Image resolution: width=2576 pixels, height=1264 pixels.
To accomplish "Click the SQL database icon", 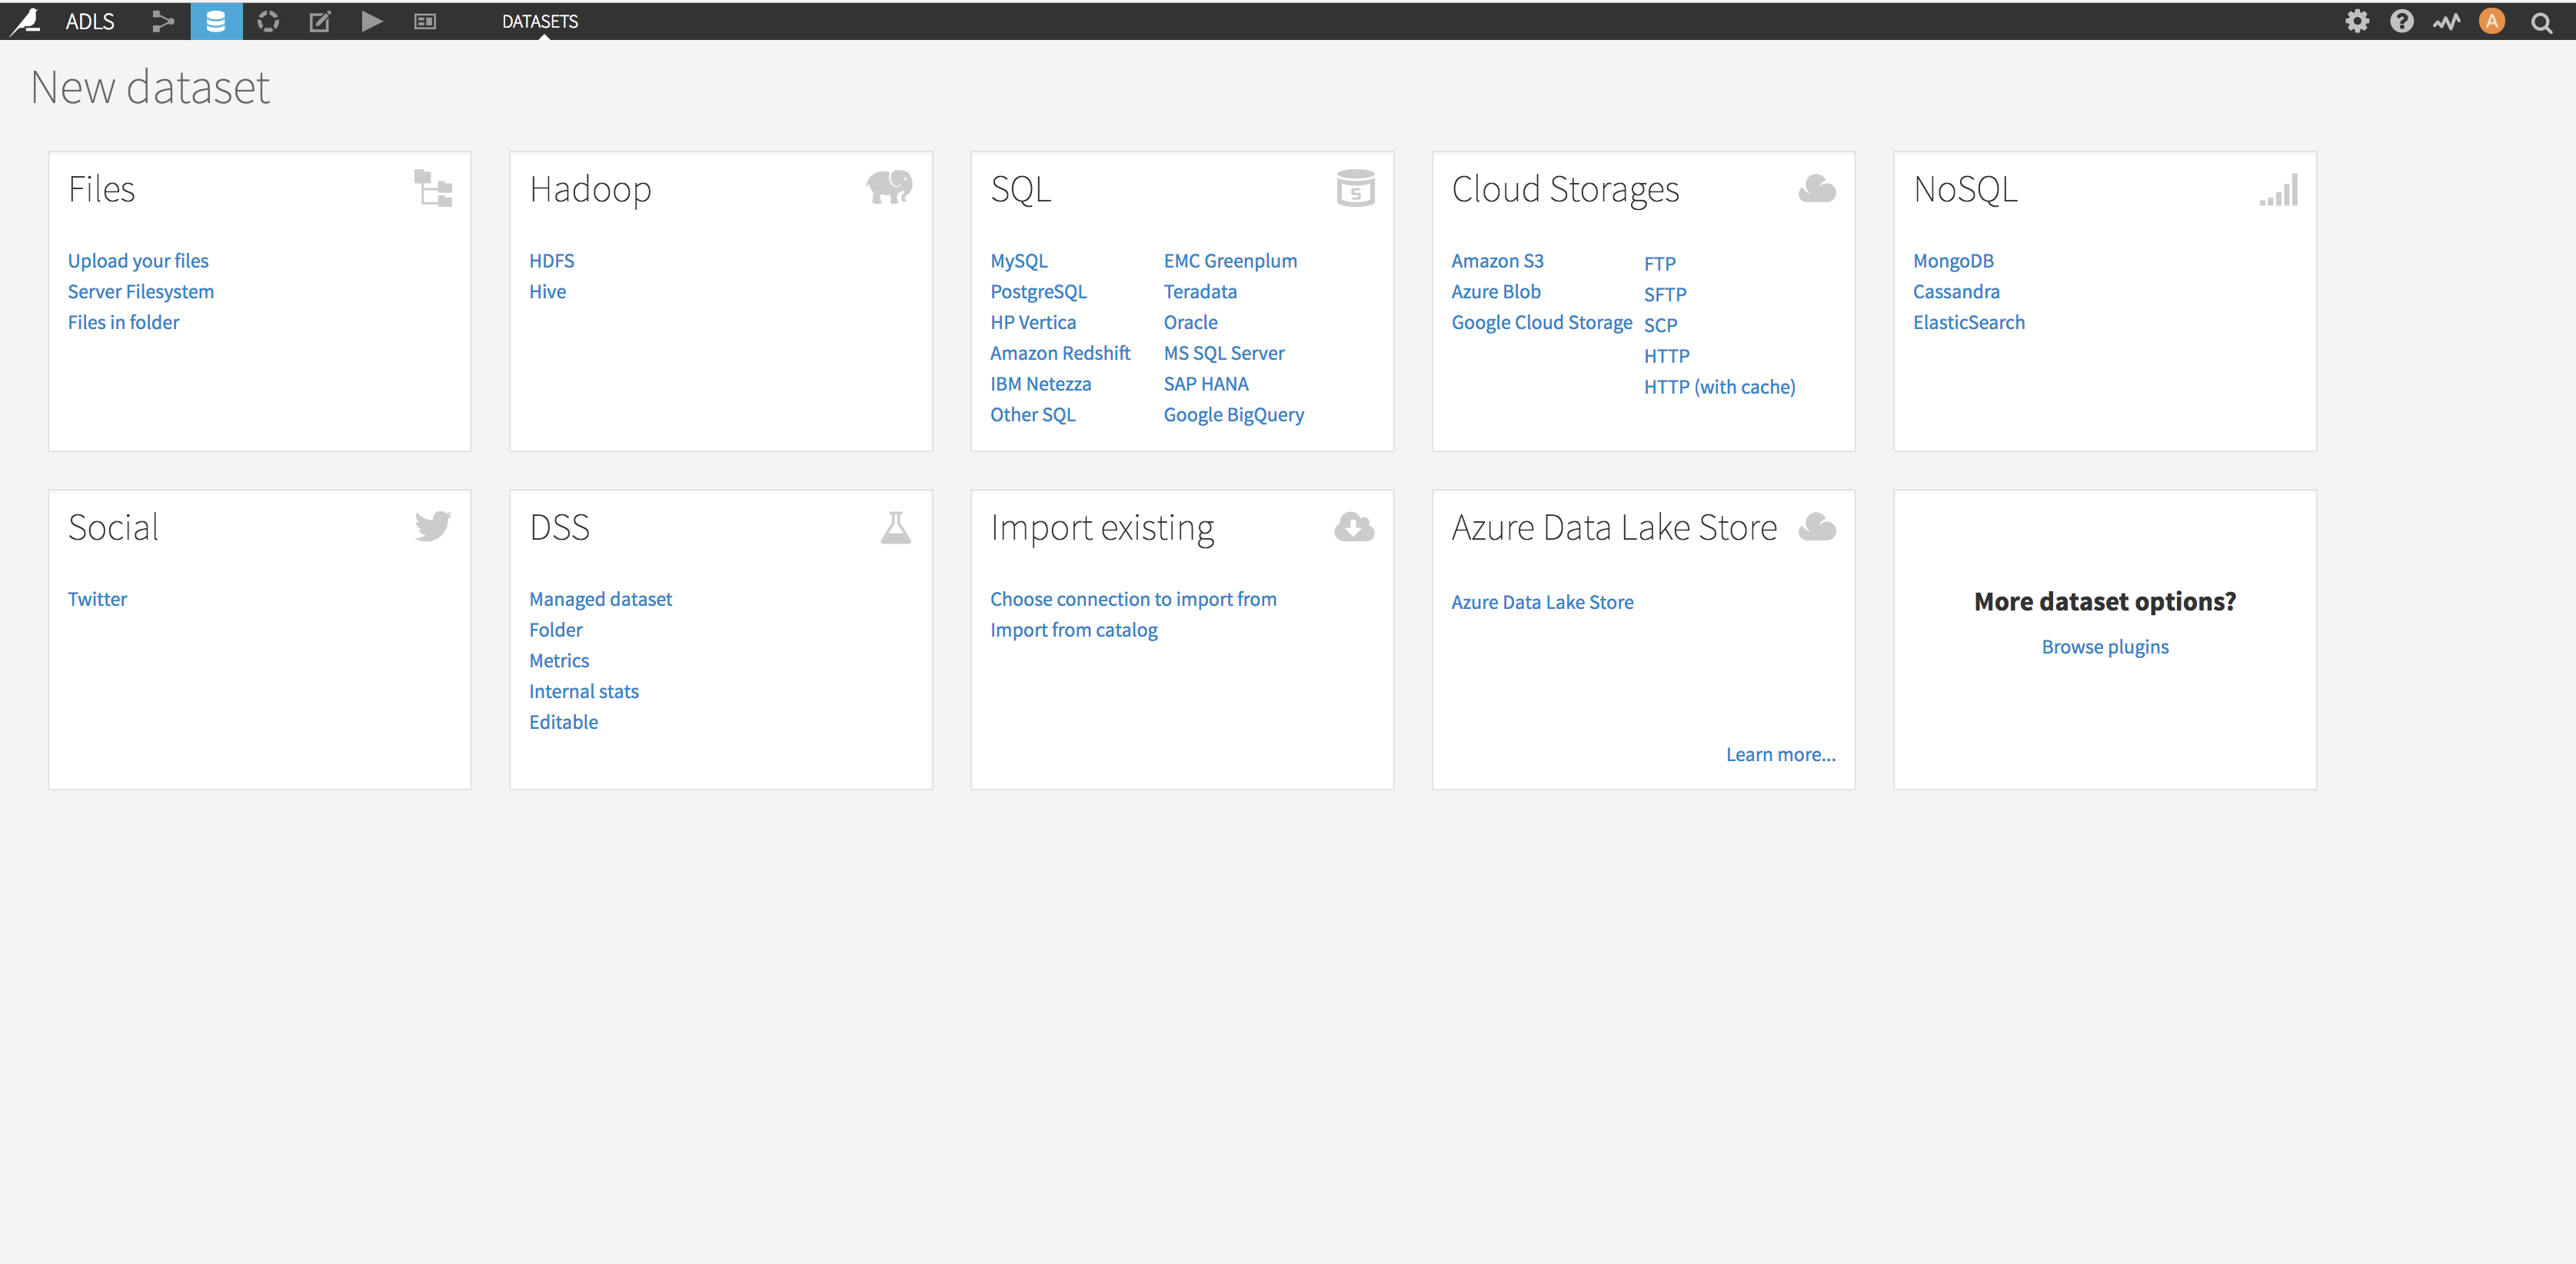I will click(1355, 188).
